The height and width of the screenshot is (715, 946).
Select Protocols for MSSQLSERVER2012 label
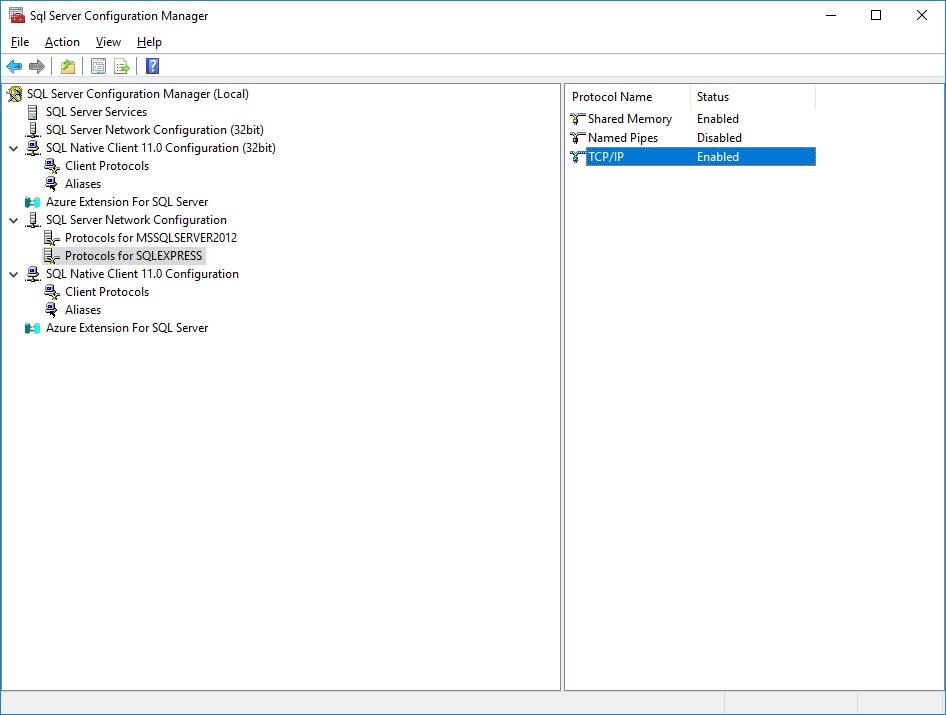151,238
